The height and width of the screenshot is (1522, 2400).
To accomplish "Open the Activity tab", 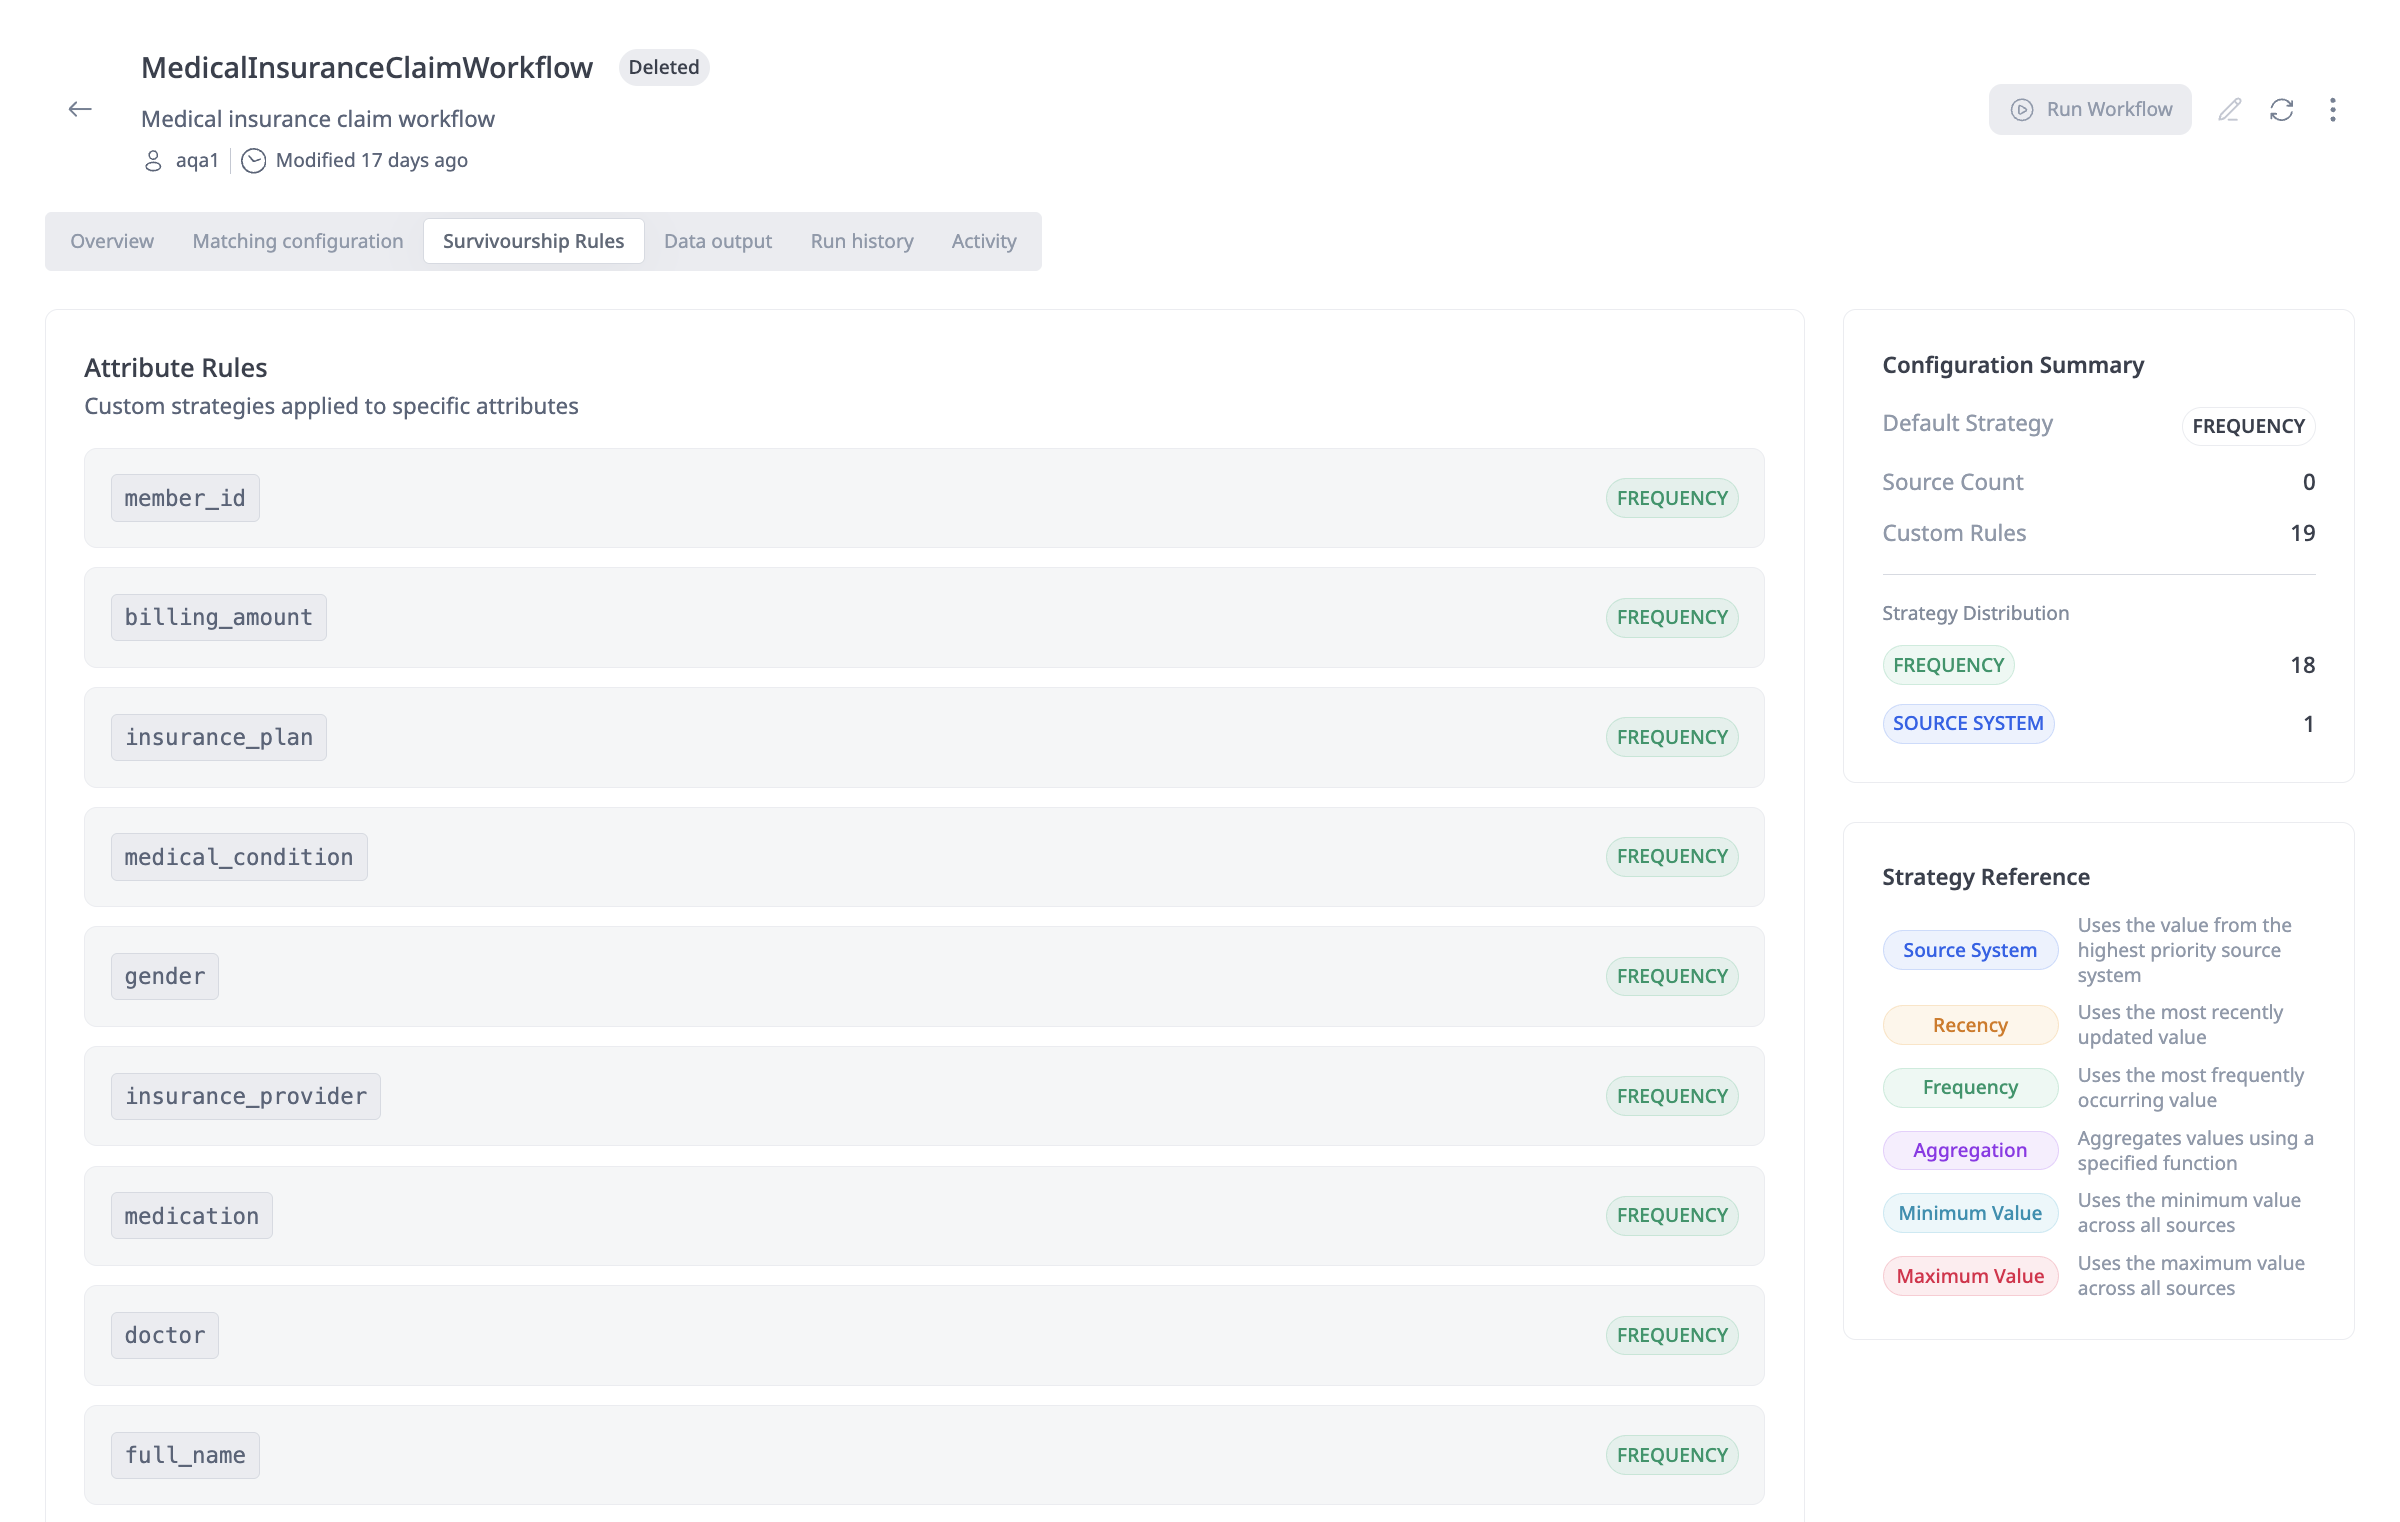I will [x=984, y=241].
